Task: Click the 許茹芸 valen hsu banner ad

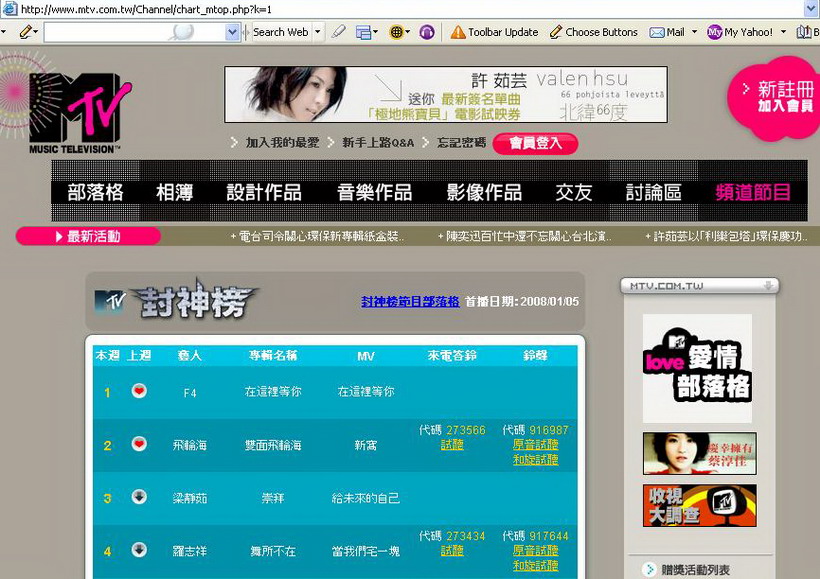Action: pos(446,95)
